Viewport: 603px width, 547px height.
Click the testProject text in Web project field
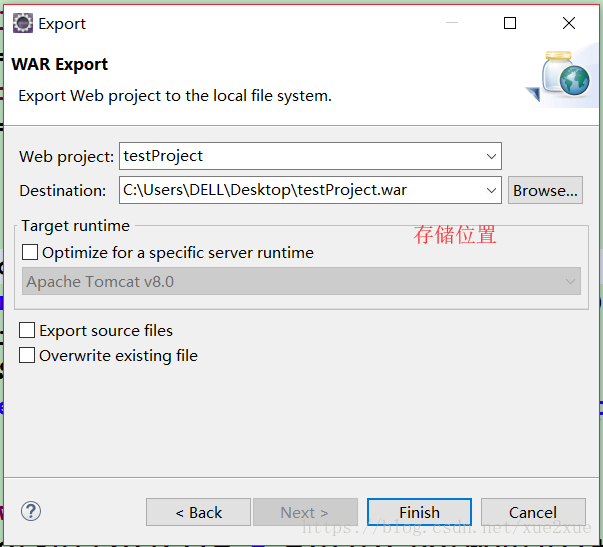click(163, 156)
